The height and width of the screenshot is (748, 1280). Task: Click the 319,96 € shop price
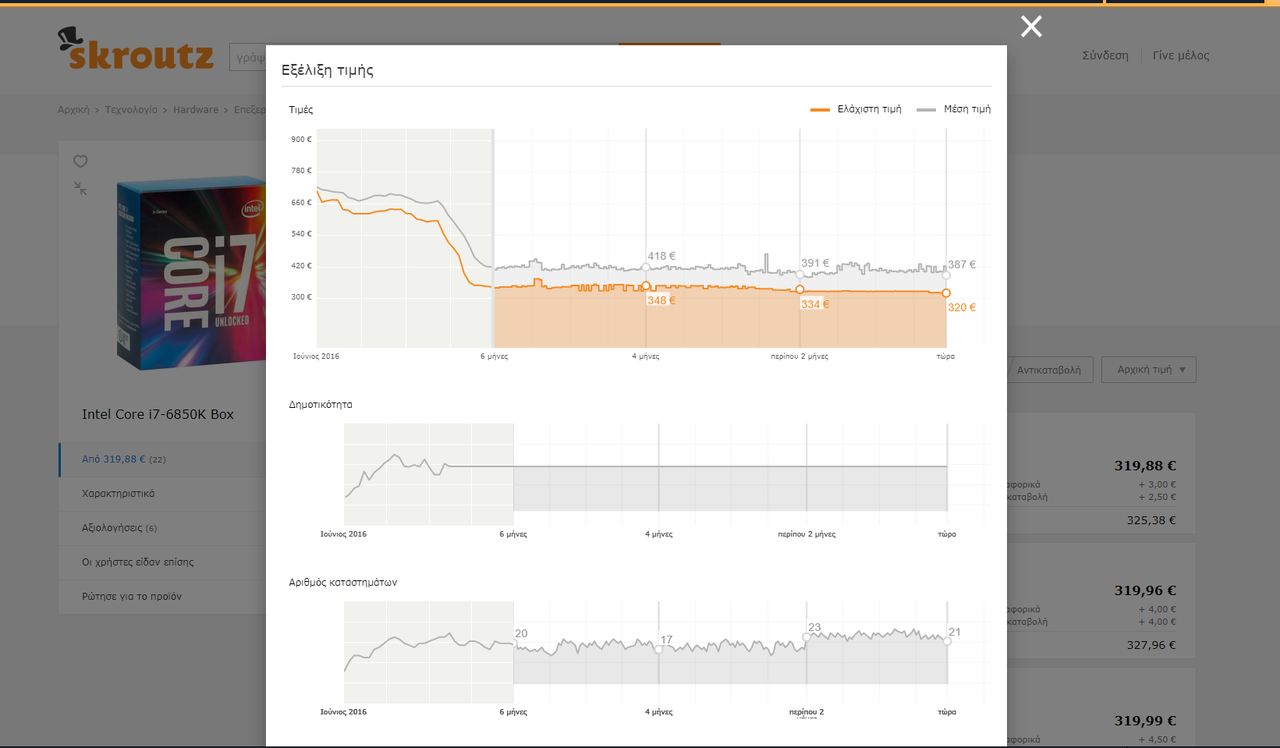1145,590
